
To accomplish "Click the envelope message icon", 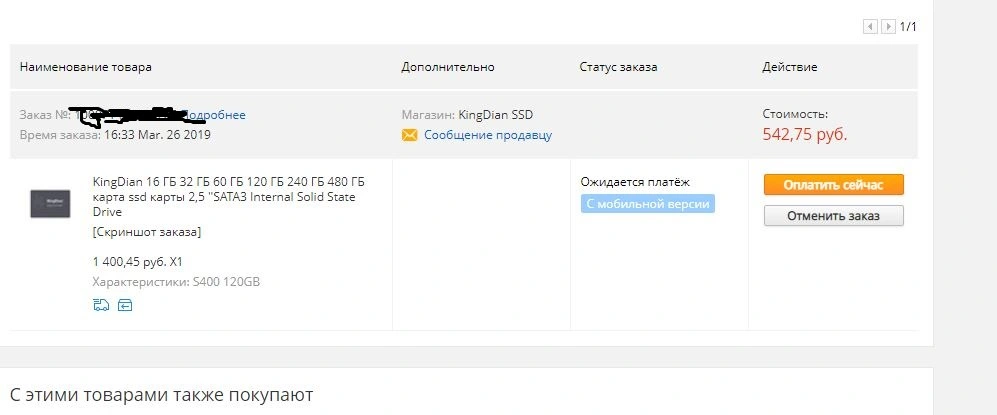I will click(409, 135).
